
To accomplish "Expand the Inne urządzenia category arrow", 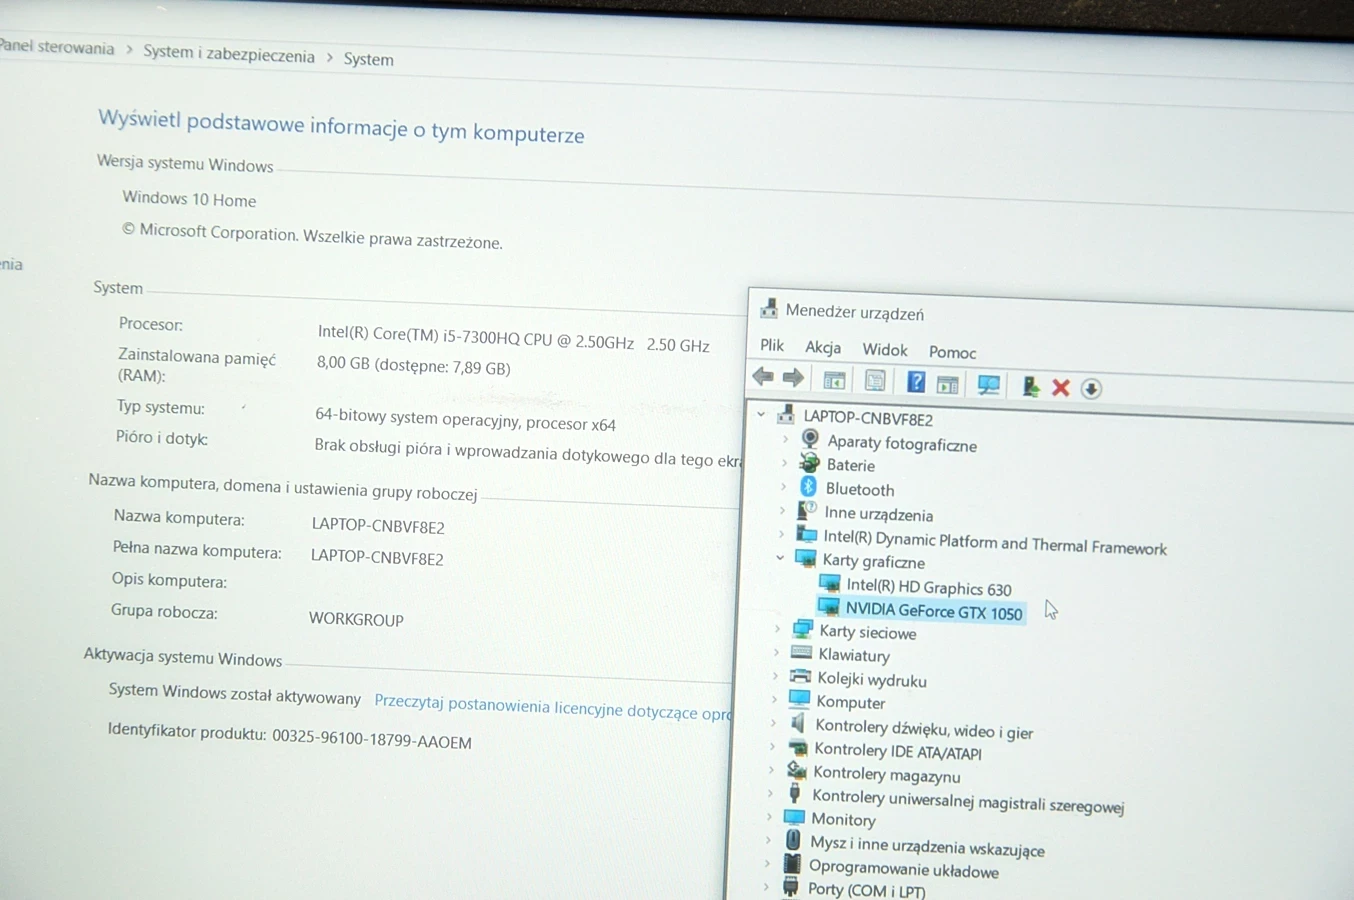I will 782,510.
